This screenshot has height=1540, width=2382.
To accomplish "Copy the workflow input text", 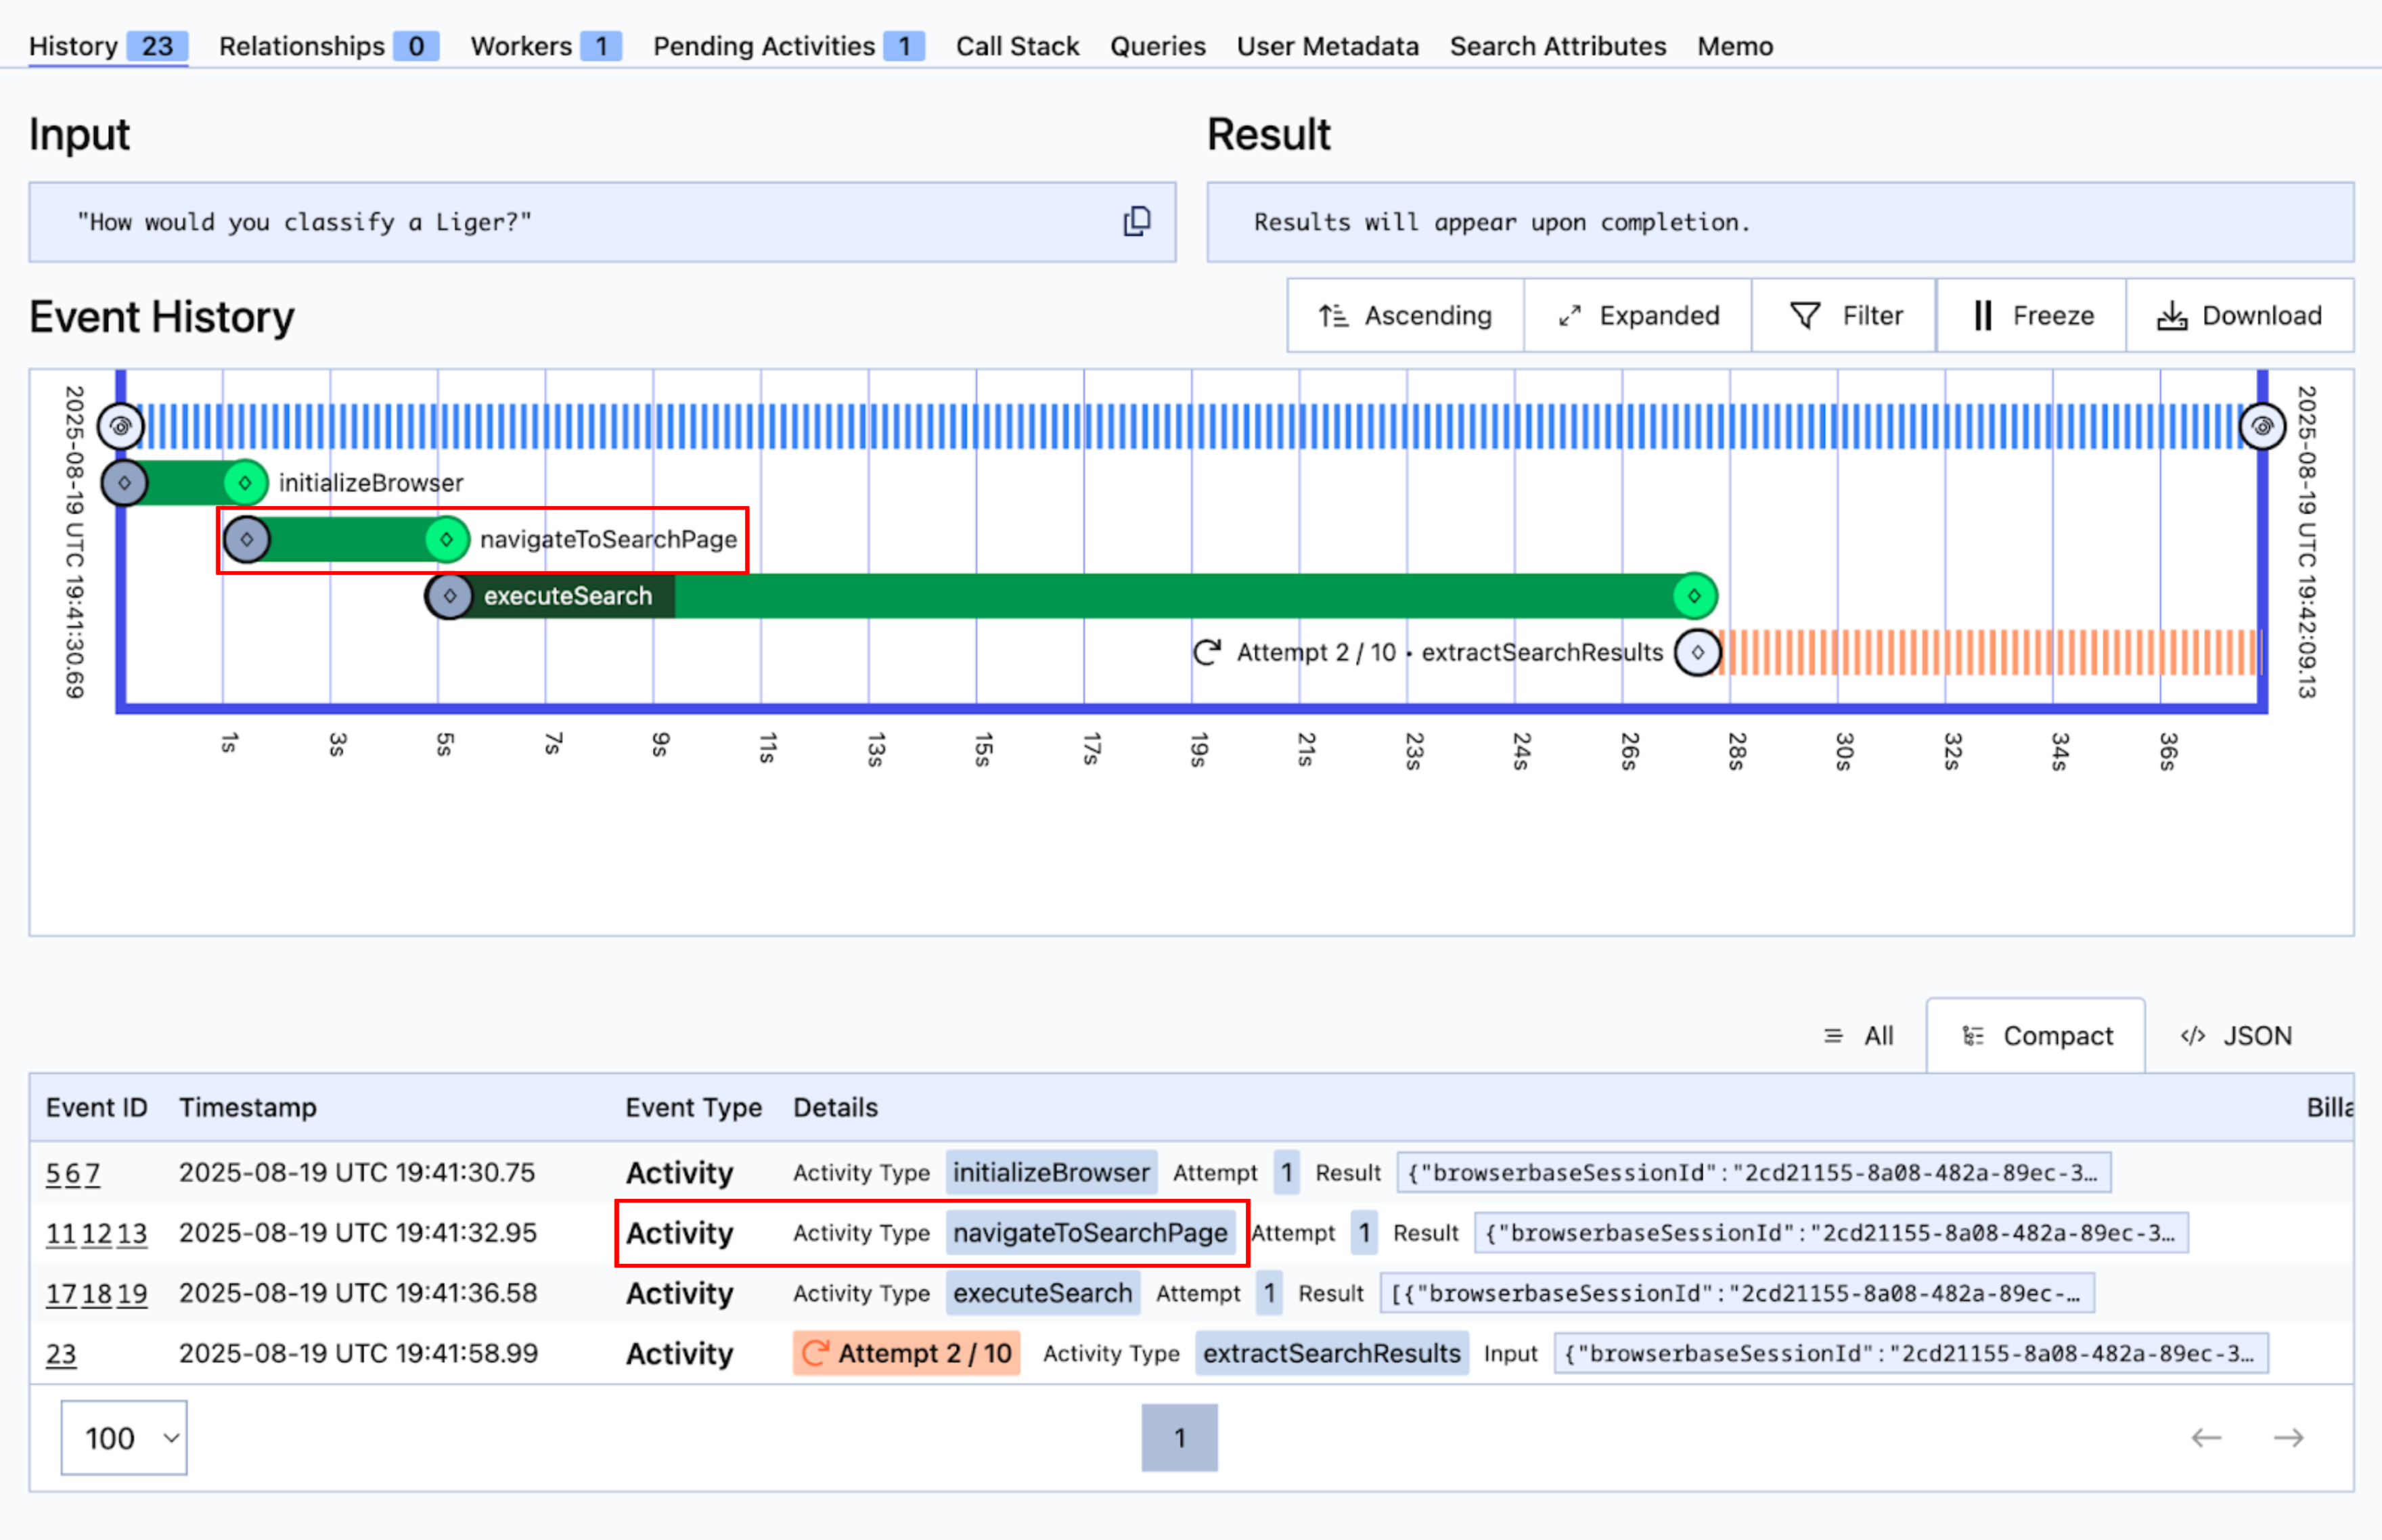I will coord(1136,221).
